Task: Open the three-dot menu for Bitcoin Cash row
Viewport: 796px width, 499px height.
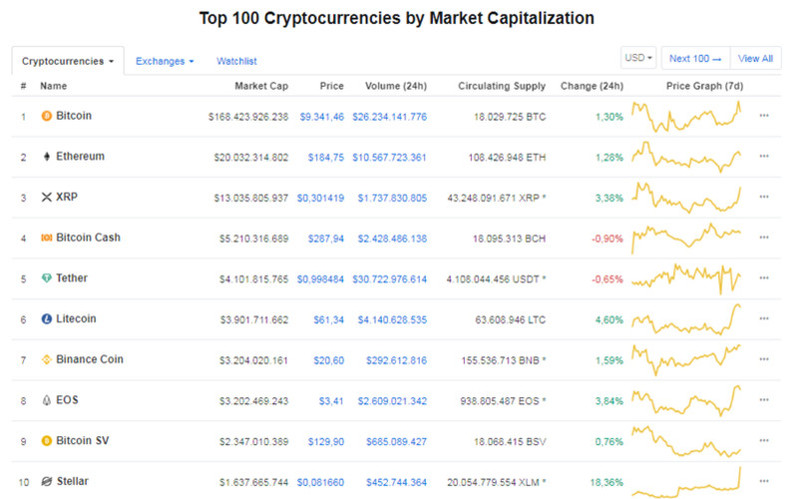Action: [764, 237]
